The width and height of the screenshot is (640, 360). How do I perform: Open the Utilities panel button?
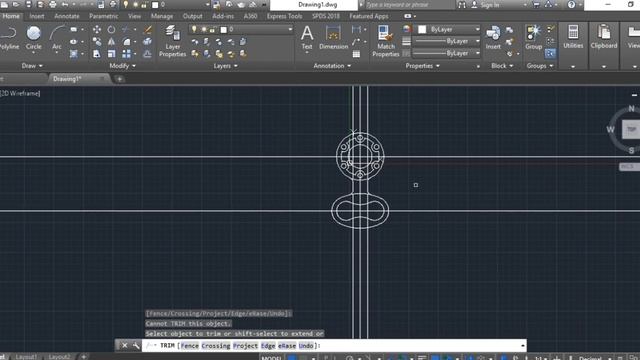(x=573, y=38)
